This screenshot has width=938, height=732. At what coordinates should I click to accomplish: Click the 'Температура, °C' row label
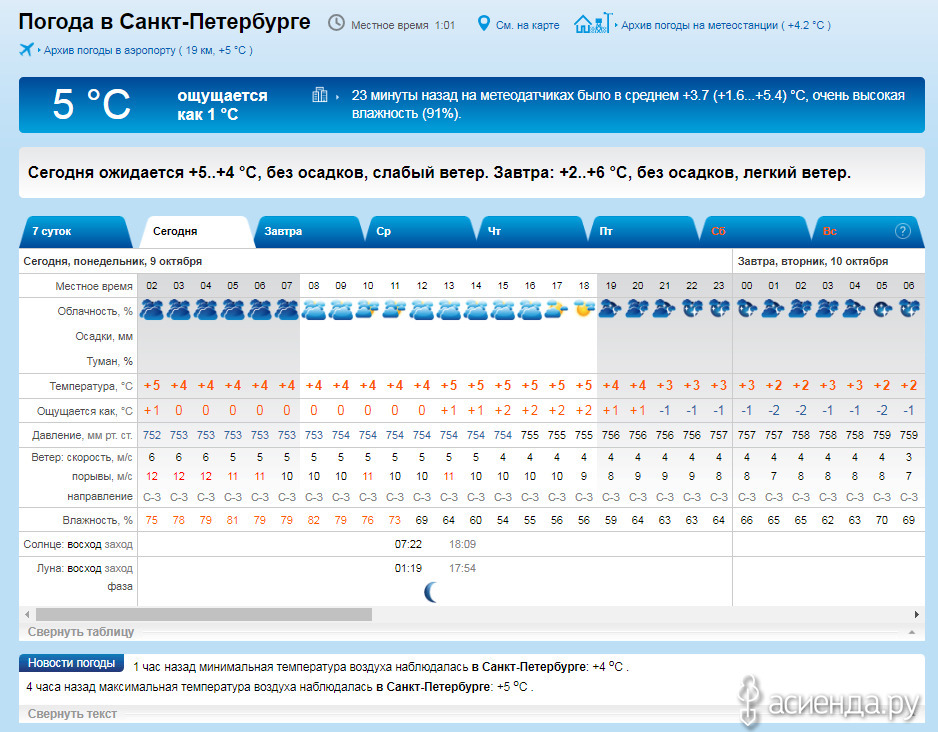point(91,386)
